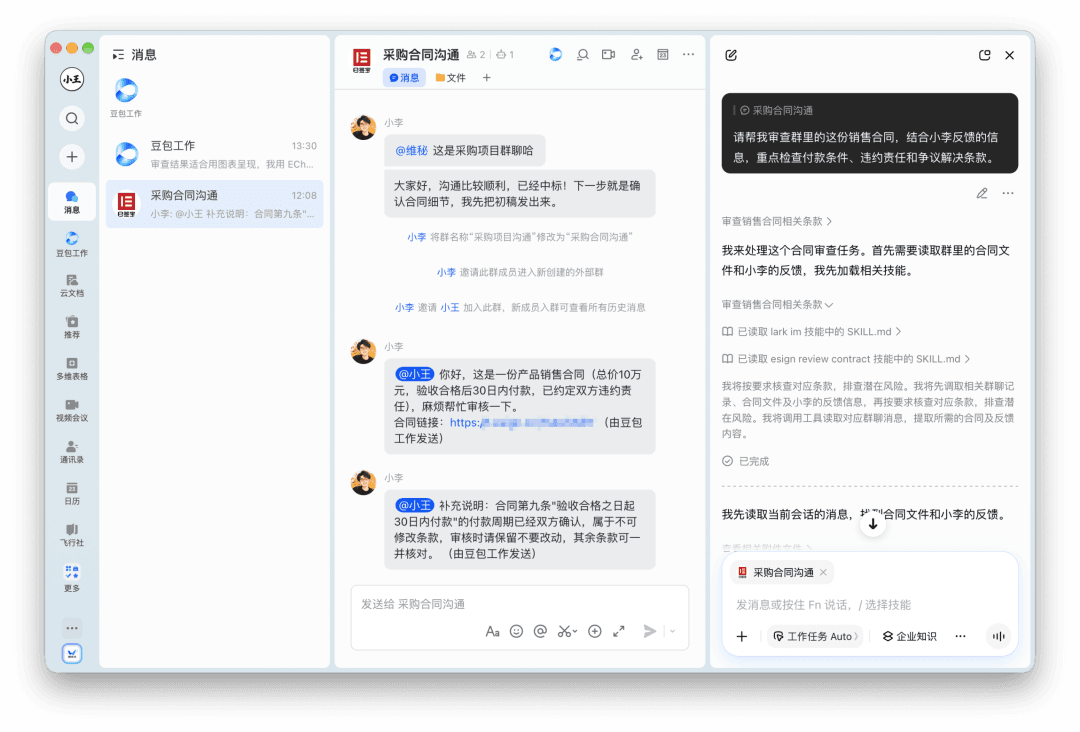Open more options below the prompt

[1008, 194]
